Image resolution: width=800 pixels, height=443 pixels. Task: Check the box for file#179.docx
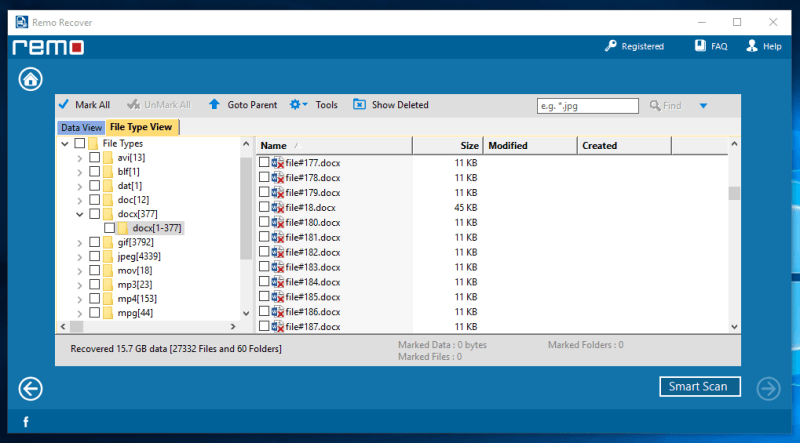coord(264,192)
